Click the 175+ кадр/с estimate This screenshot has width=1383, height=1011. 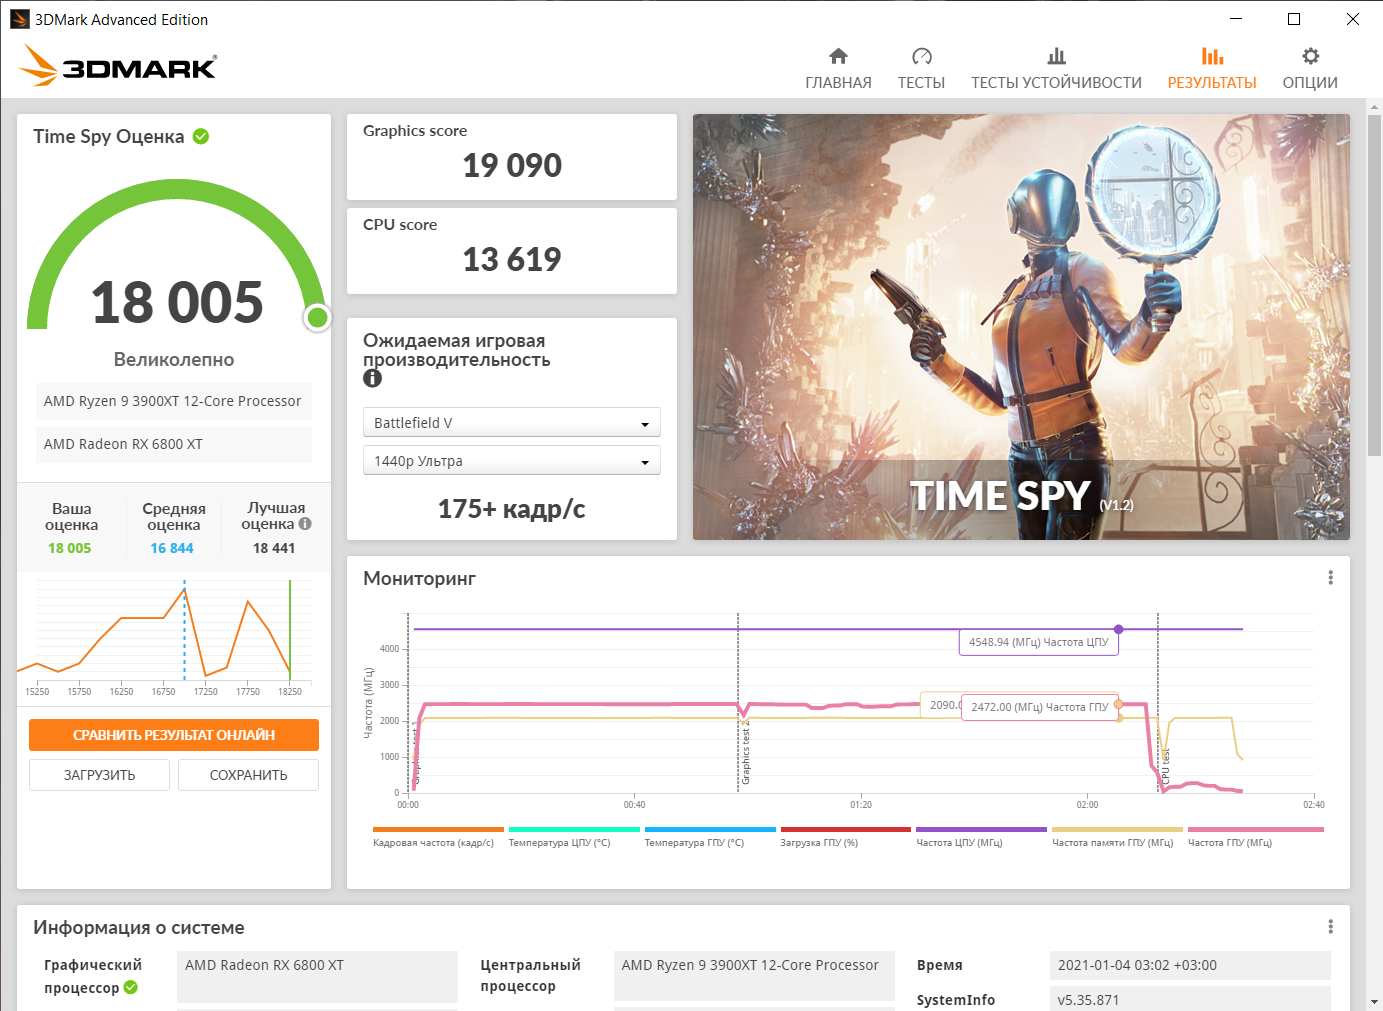click(x=511, y=509)
